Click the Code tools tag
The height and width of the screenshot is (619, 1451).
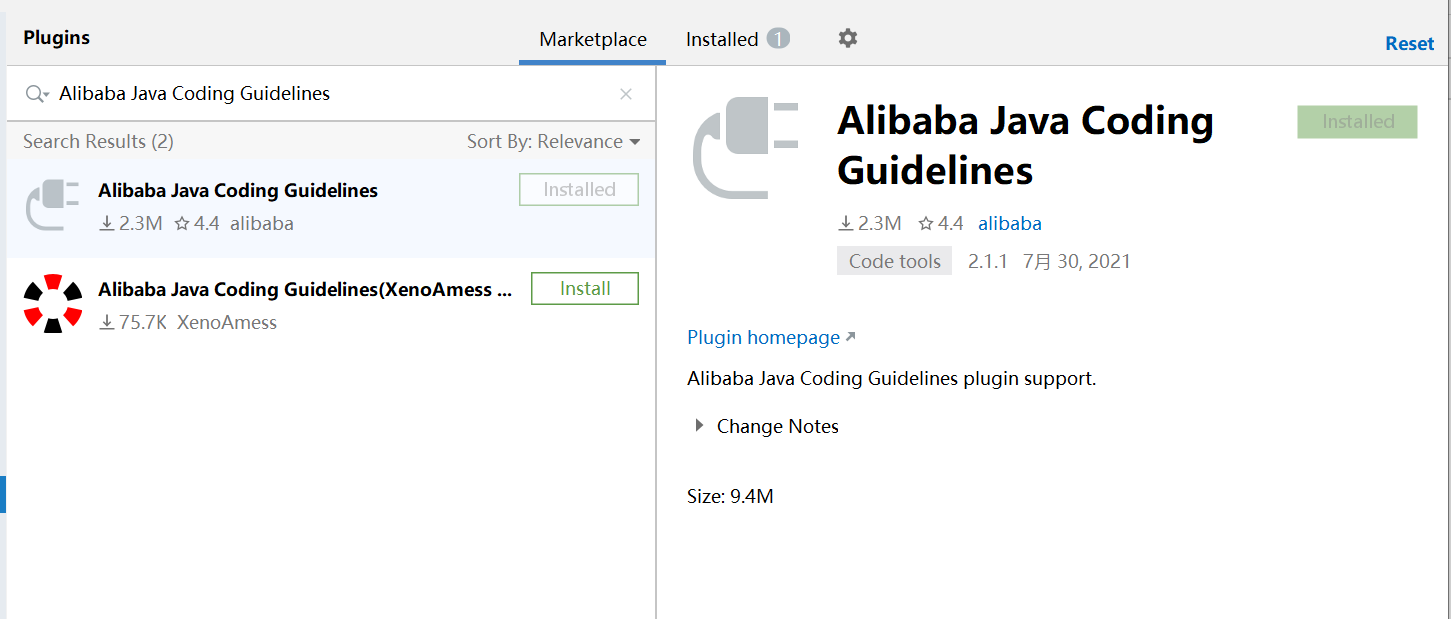coord(895,262)
